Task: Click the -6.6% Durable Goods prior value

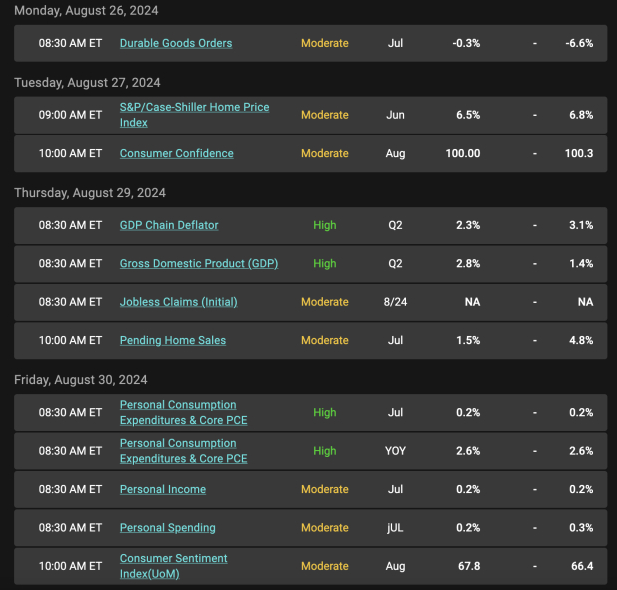Action: tap(579, 43)
